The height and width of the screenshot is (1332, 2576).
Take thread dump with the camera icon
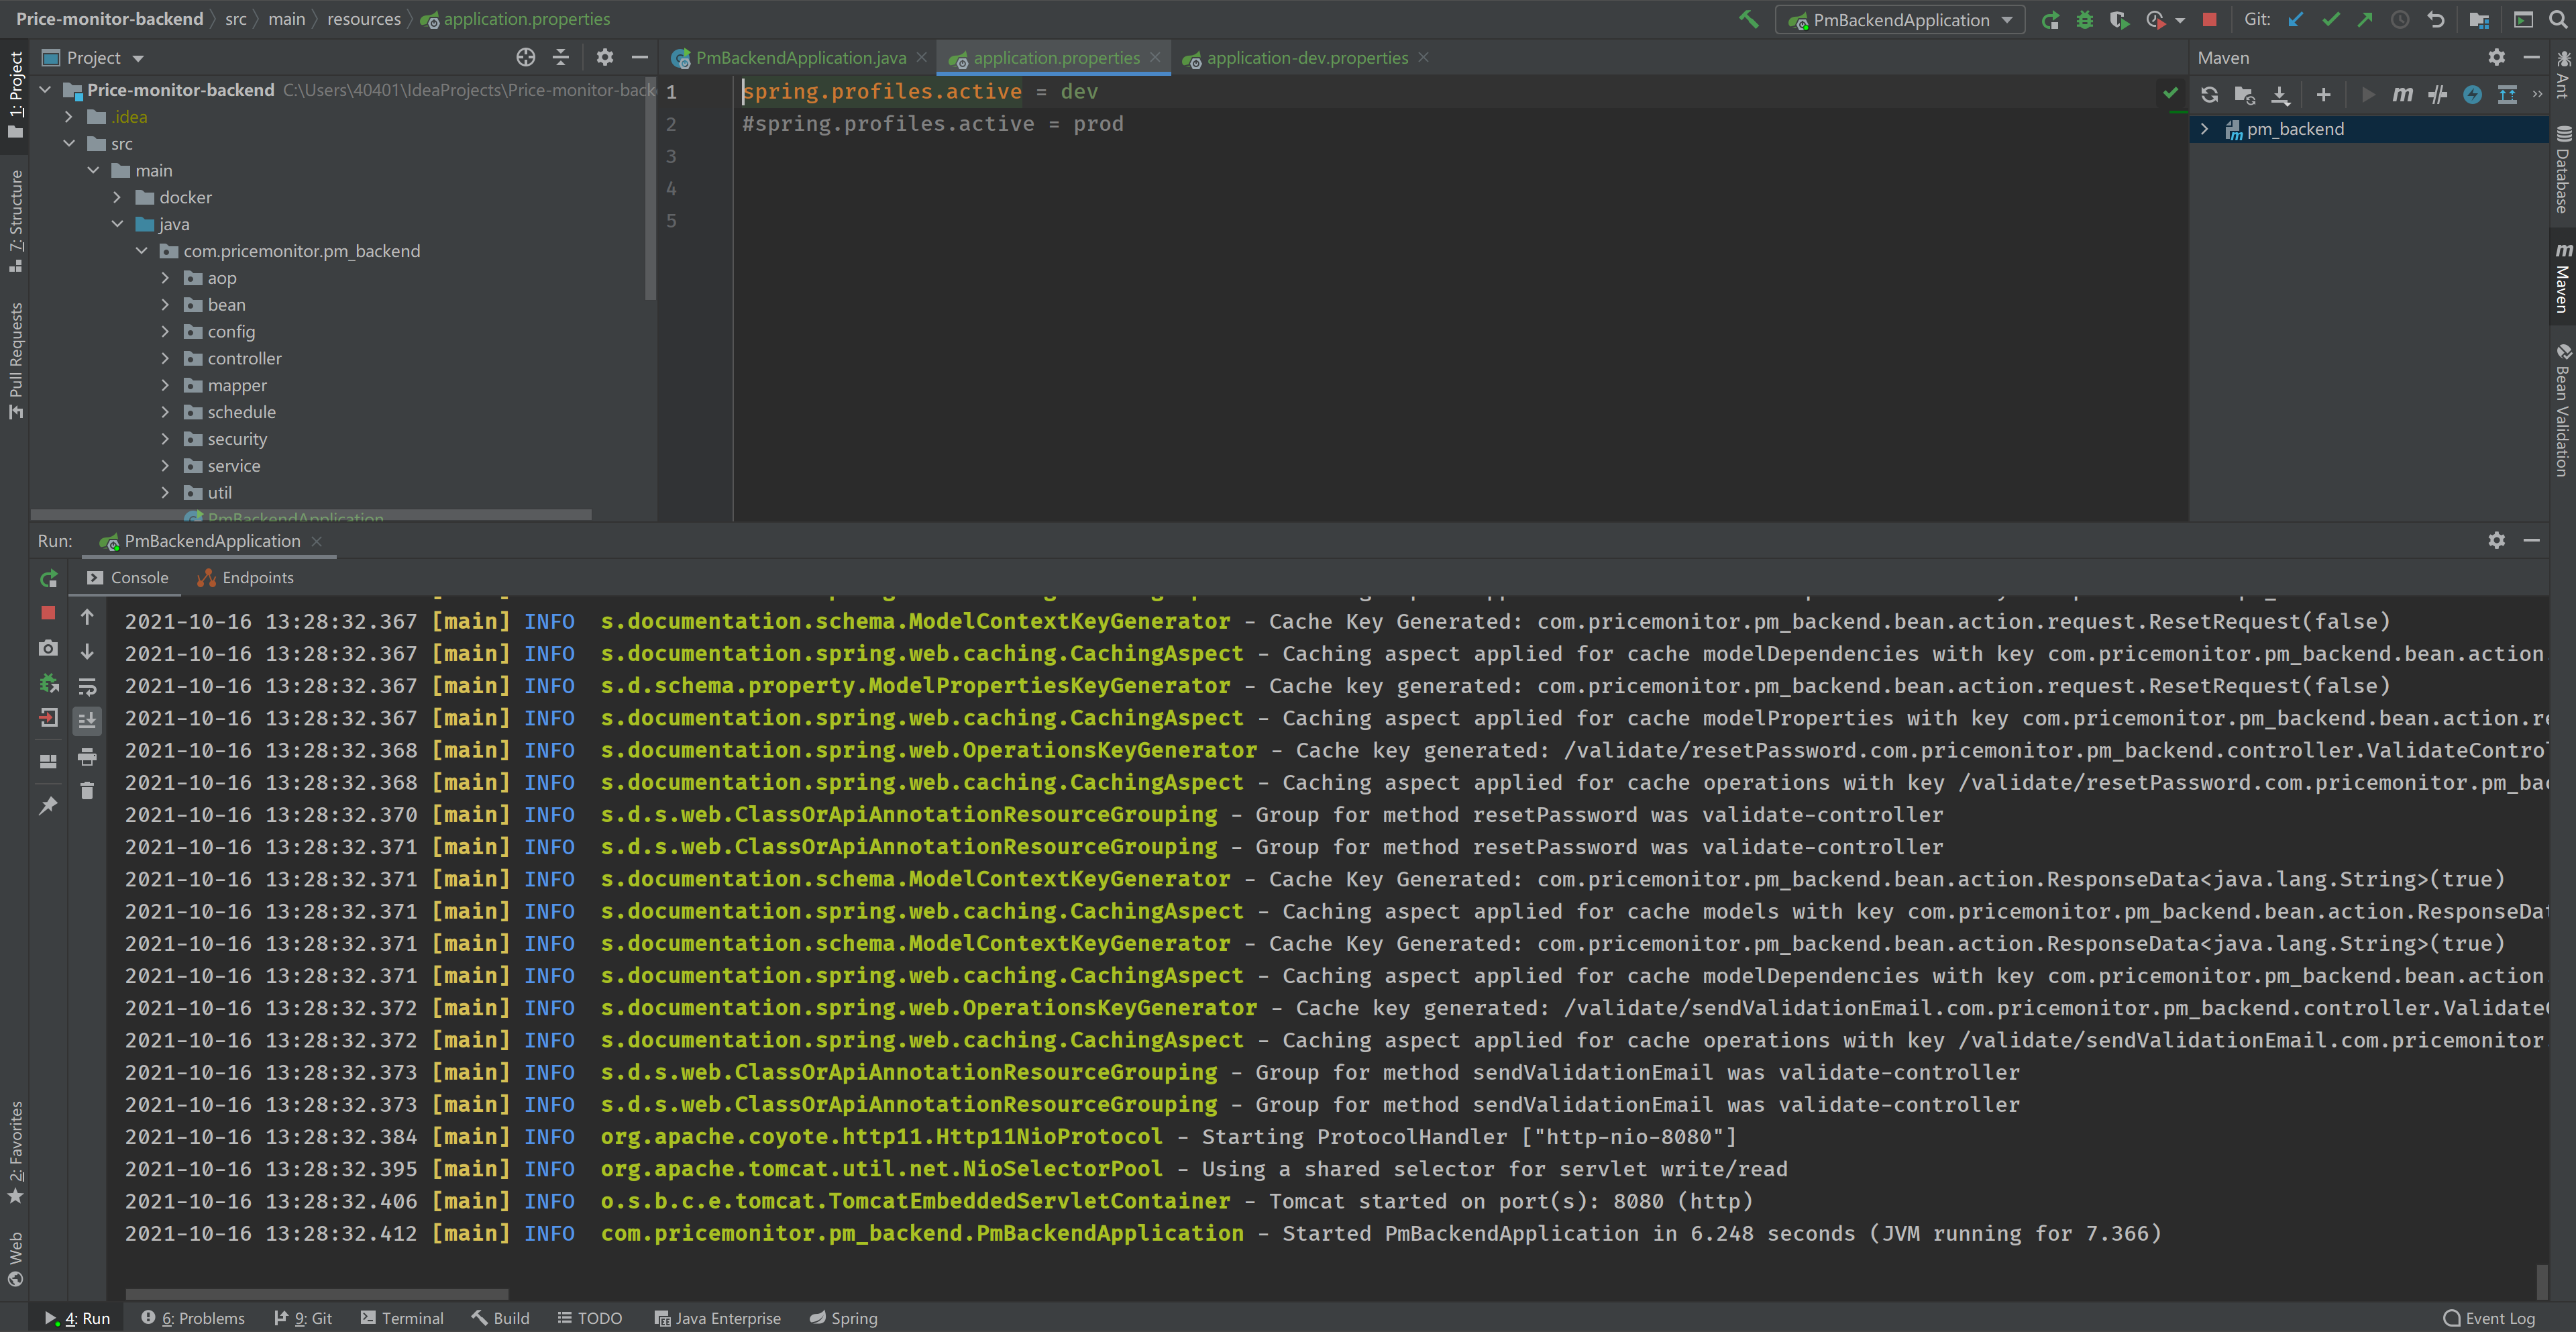pyautogui.click(x=48, y=648)
